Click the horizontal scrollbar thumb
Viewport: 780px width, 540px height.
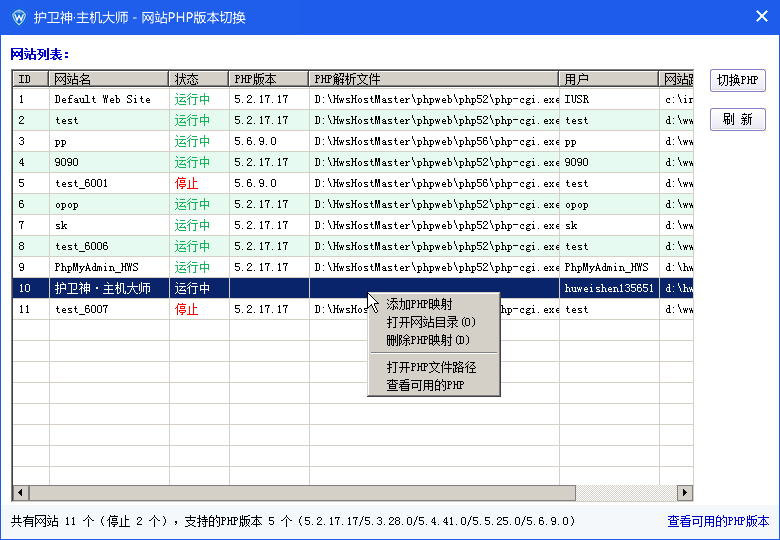click(x=302, y=492)
